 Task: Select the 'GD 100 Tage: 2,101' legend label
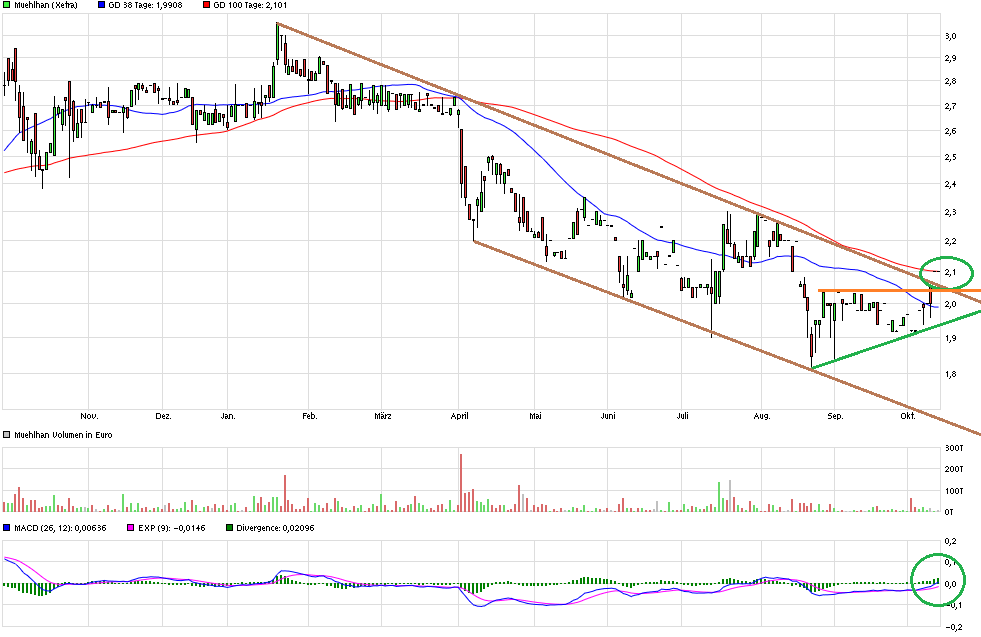point(250,5)
